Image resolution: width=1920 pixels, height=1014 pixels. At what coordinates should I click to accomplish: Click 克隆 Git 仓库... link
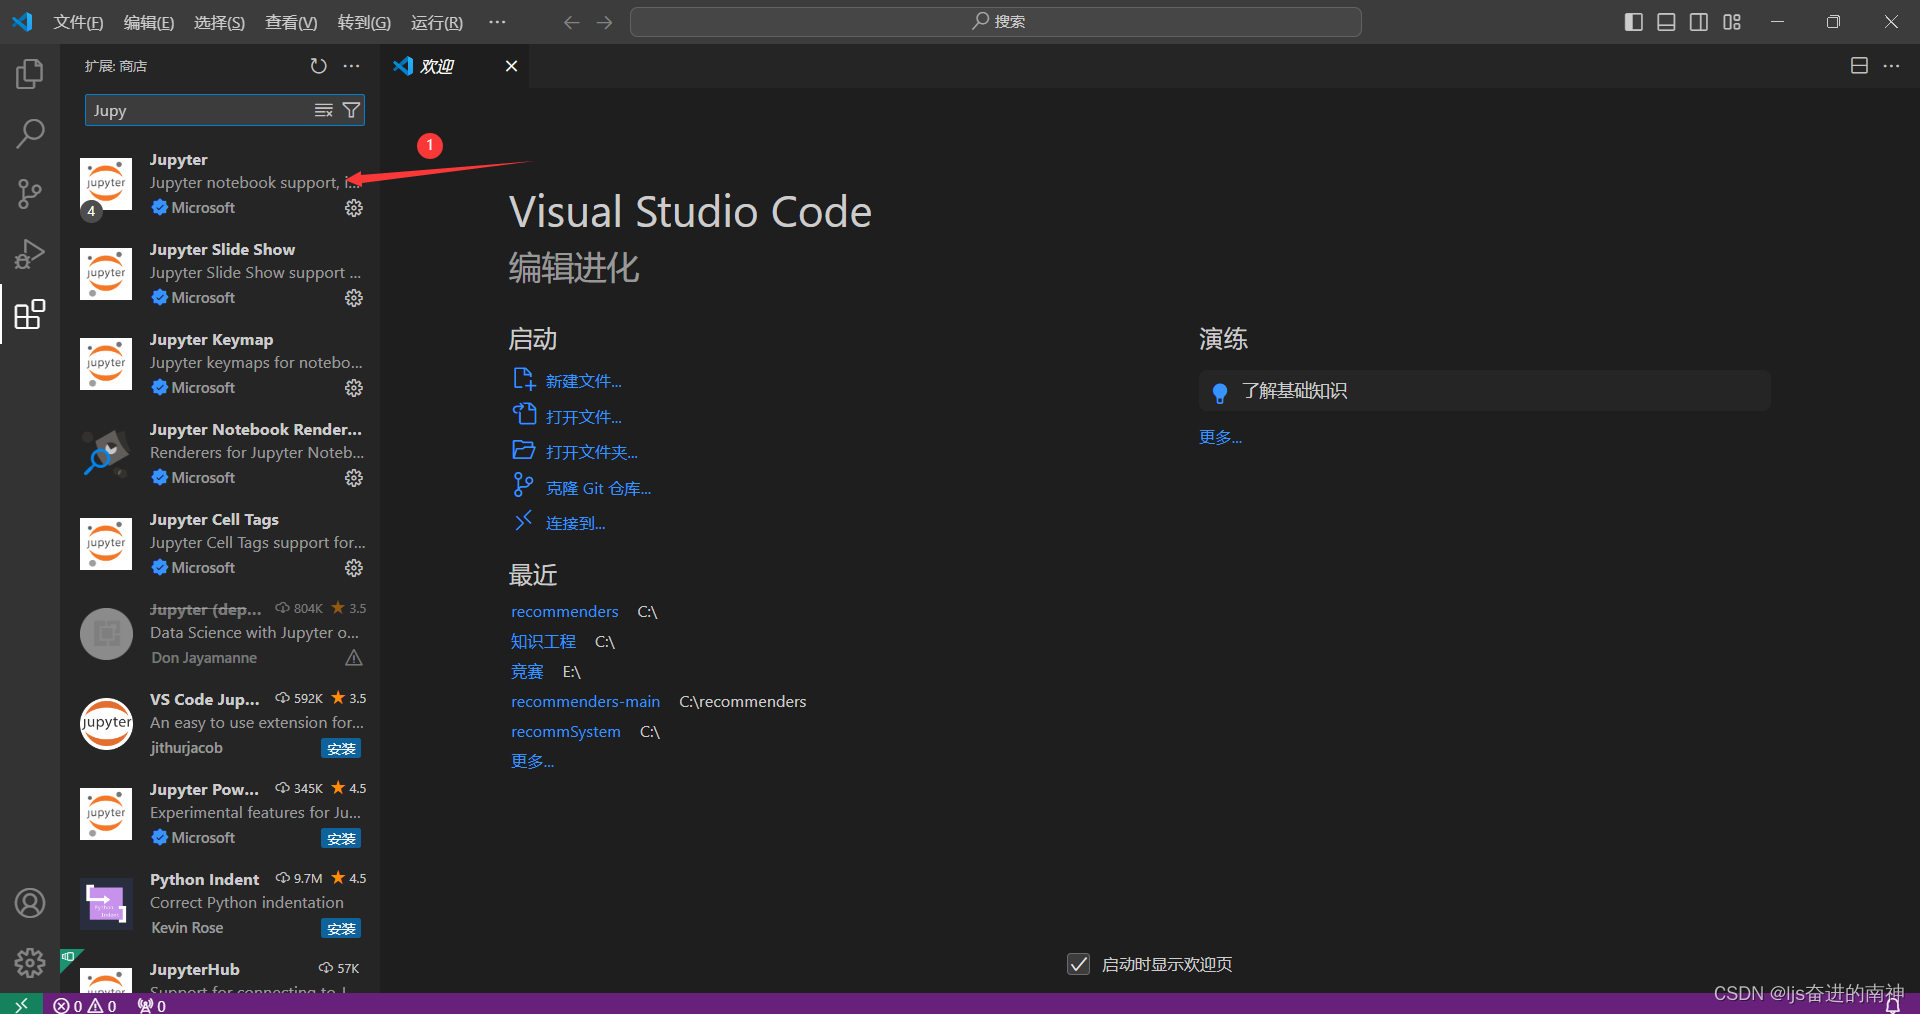click(598, 489)
